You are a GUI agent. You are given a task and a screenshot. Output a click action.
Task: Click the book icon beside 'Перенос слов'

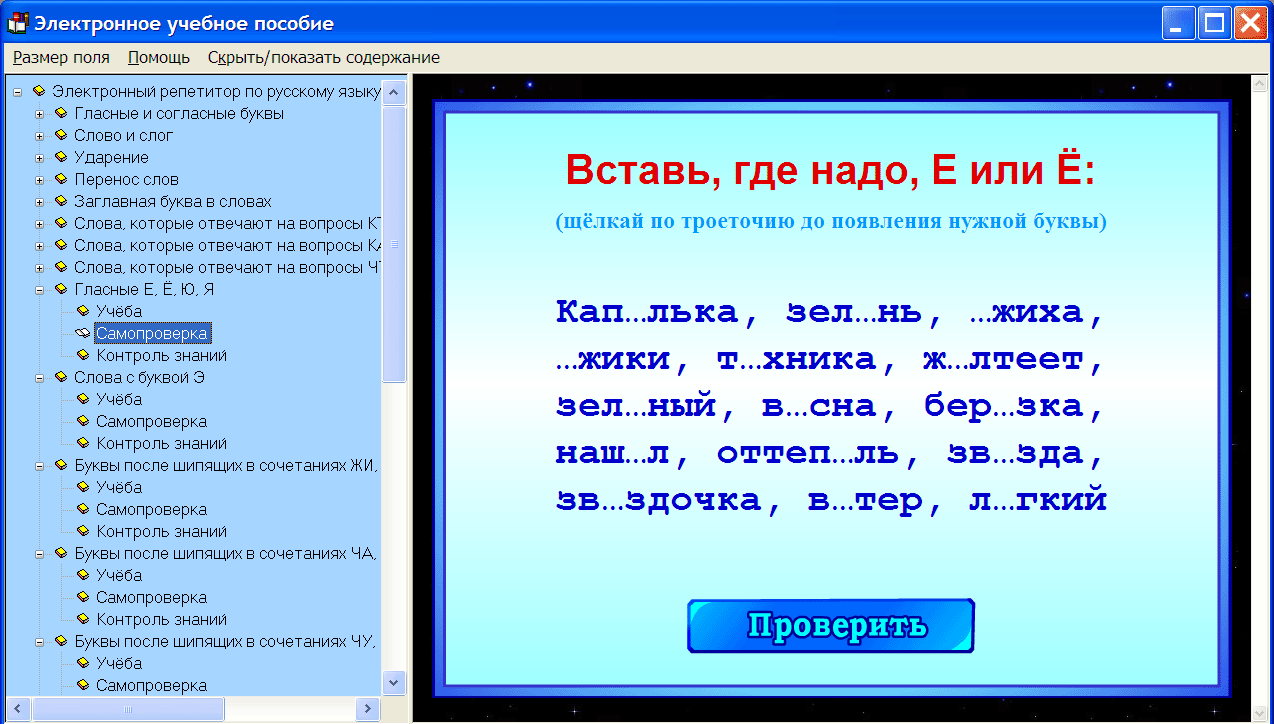(63, 179)
